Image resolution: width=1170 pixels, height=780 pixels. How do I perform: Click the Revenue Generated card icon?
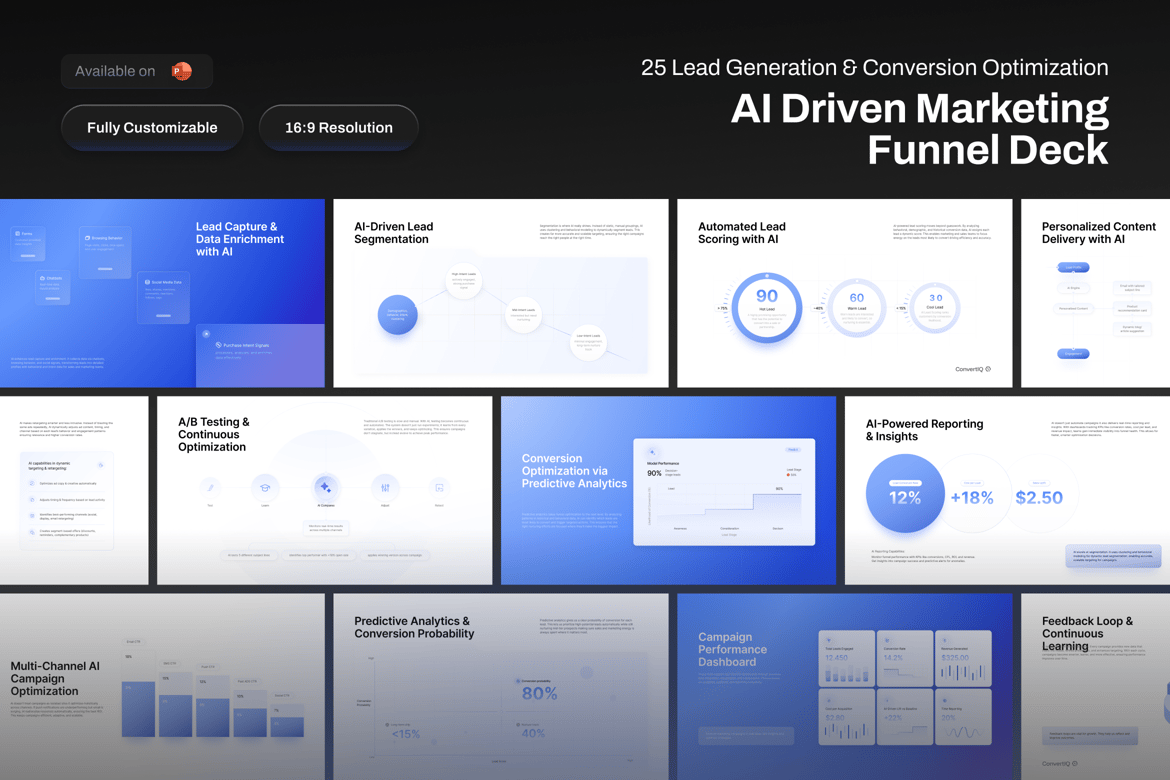(x=945, y=640)
